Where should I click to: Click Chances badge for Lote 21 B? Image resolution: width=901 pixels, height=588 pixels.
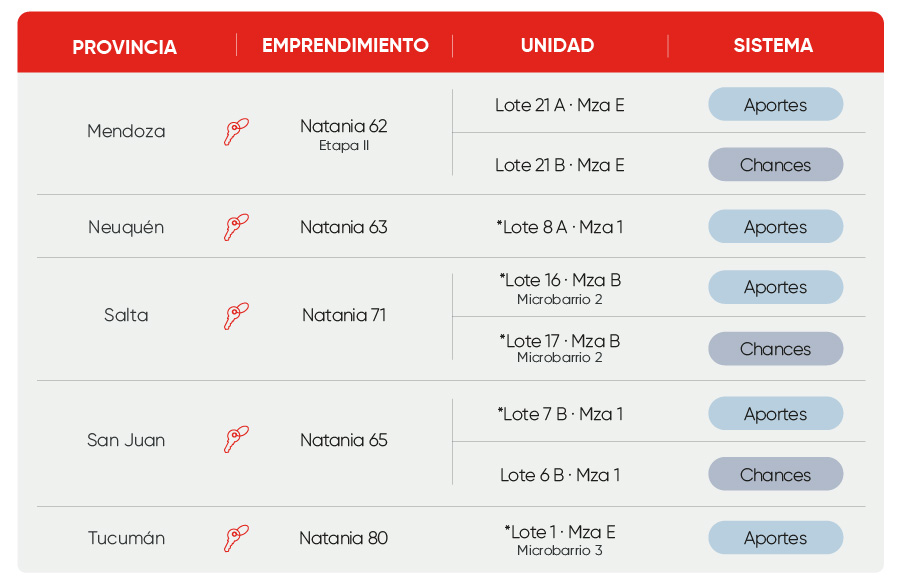click(775, 165)
